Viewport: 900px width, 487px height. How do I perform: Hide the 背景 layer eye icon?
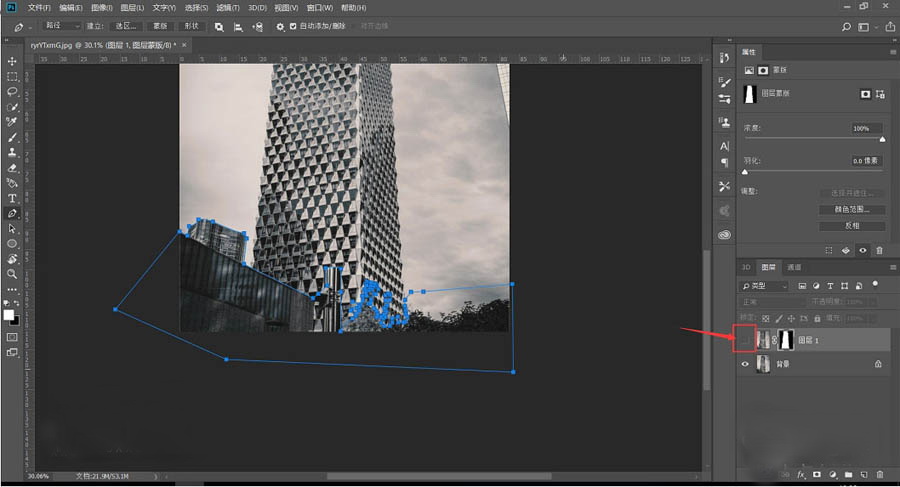[744, 365]
